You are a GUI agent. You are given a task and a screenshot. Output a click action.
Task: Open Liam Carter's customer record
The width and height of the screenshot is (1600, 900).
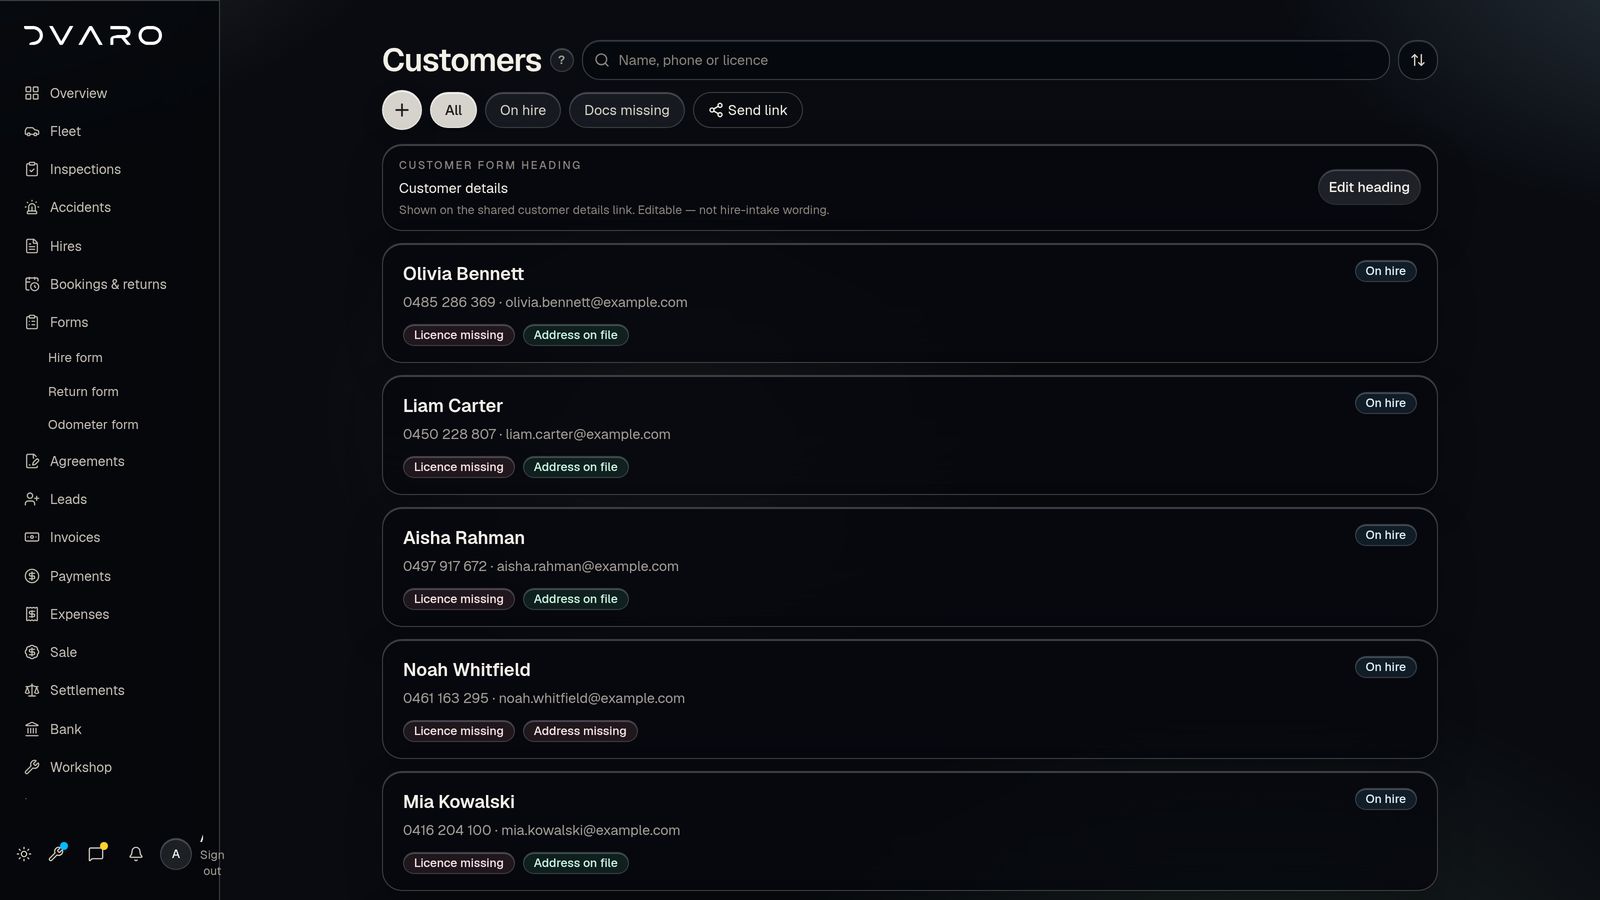tap(909, 435)
